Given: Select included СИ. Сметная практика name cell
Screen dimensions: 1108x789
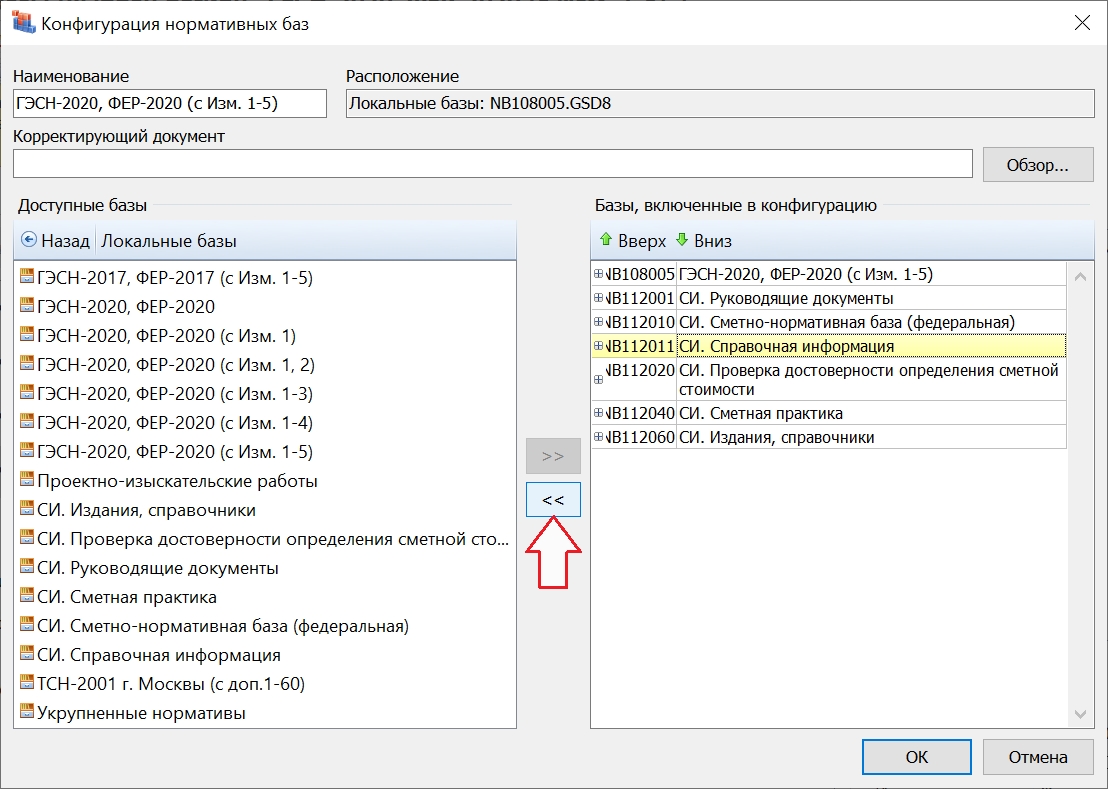Looking at the screenshot, I should pyautogui.click(x=871, y=413).
